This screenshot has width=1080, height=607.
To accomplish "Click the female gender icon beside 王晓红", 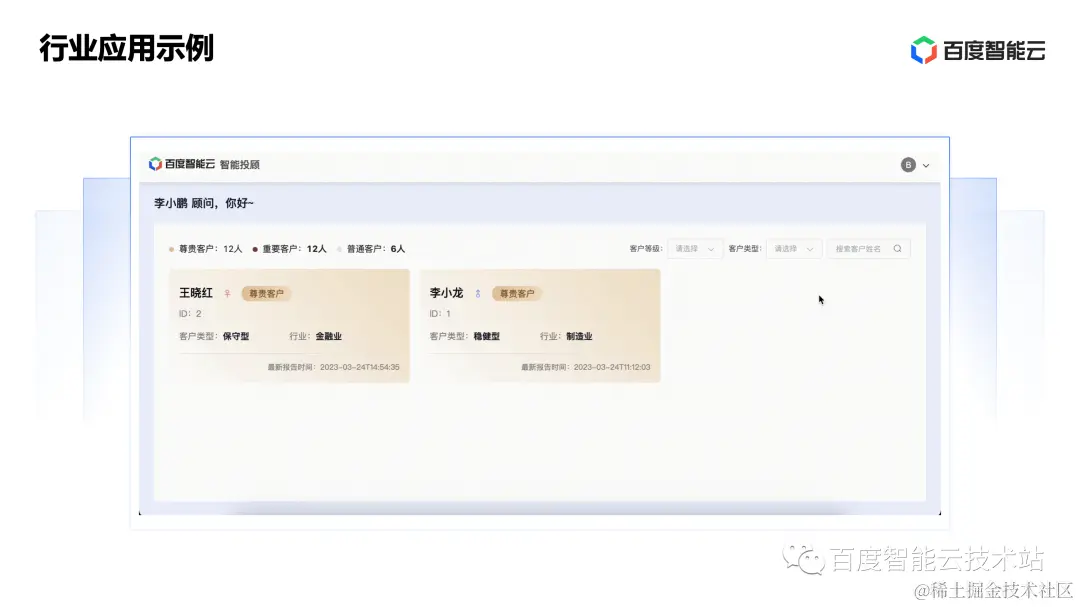I will [227, 294].
